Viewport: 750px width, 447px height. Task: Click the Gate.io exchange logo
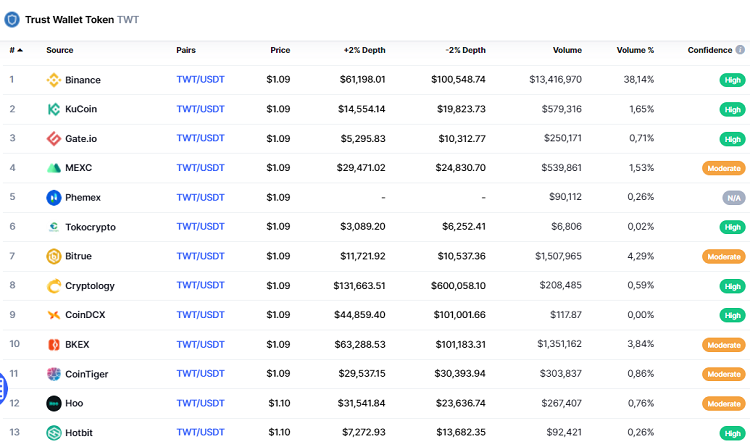tap(54, 139)
